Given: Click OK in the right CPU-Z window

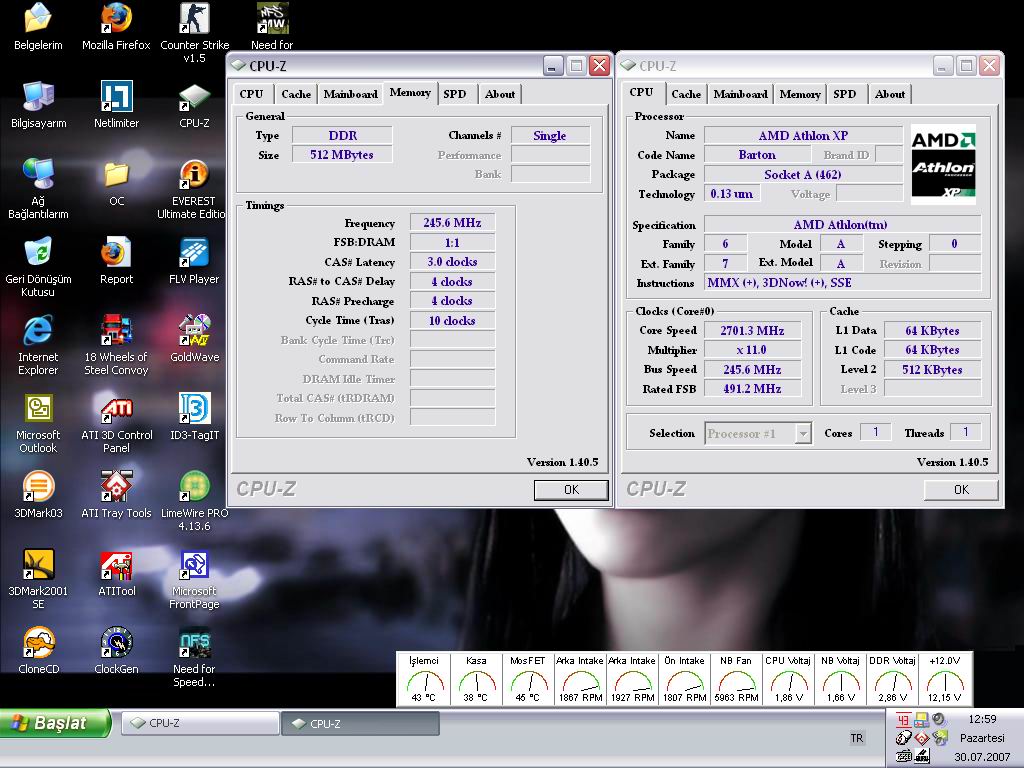Looking at the screenshot, I should pos(961,490).
